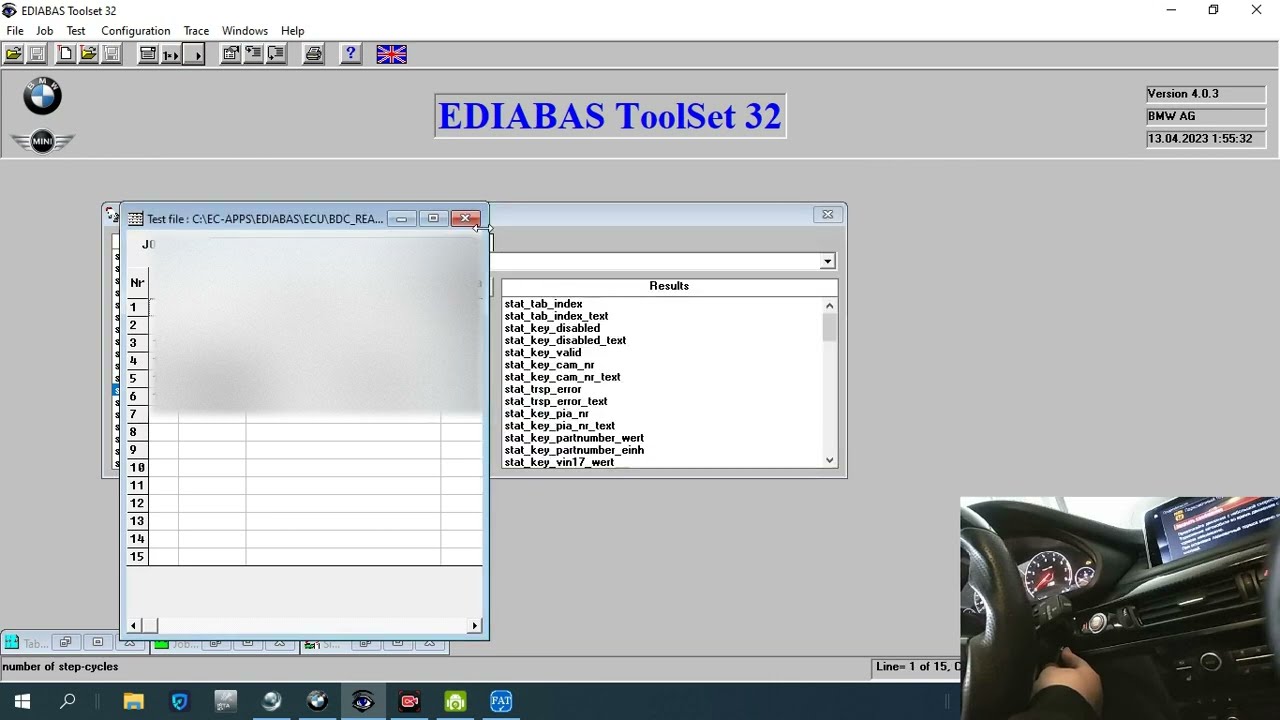Close the job window behind Test file
Screen dimensions: 1280x720
pos(827,214)
